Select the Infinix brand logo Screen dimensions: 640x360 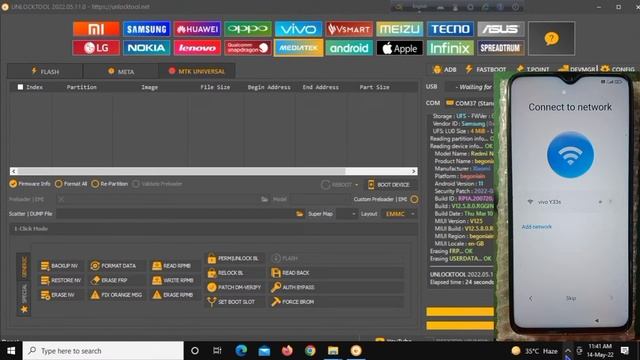coord(450,48)
